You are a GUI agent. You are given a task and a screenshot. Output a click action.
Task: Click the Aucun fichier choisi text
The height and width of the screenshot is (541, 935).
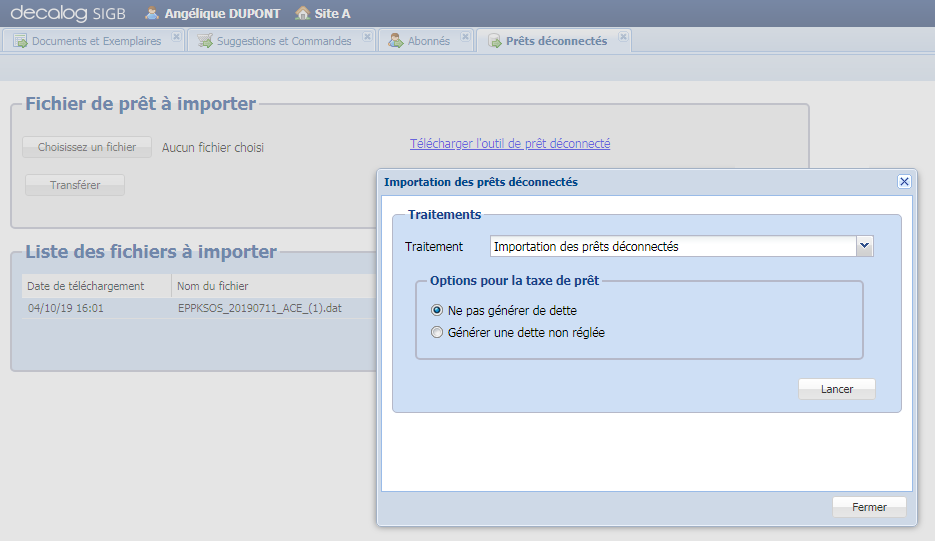point(213,147)
